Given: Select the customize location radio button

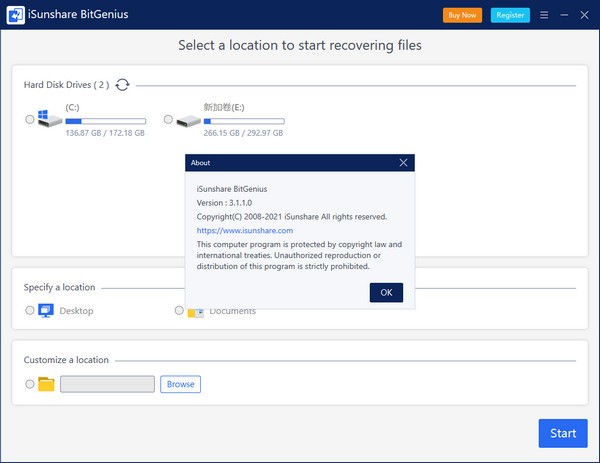Looking at the screenshot, I should click(29, 384).
